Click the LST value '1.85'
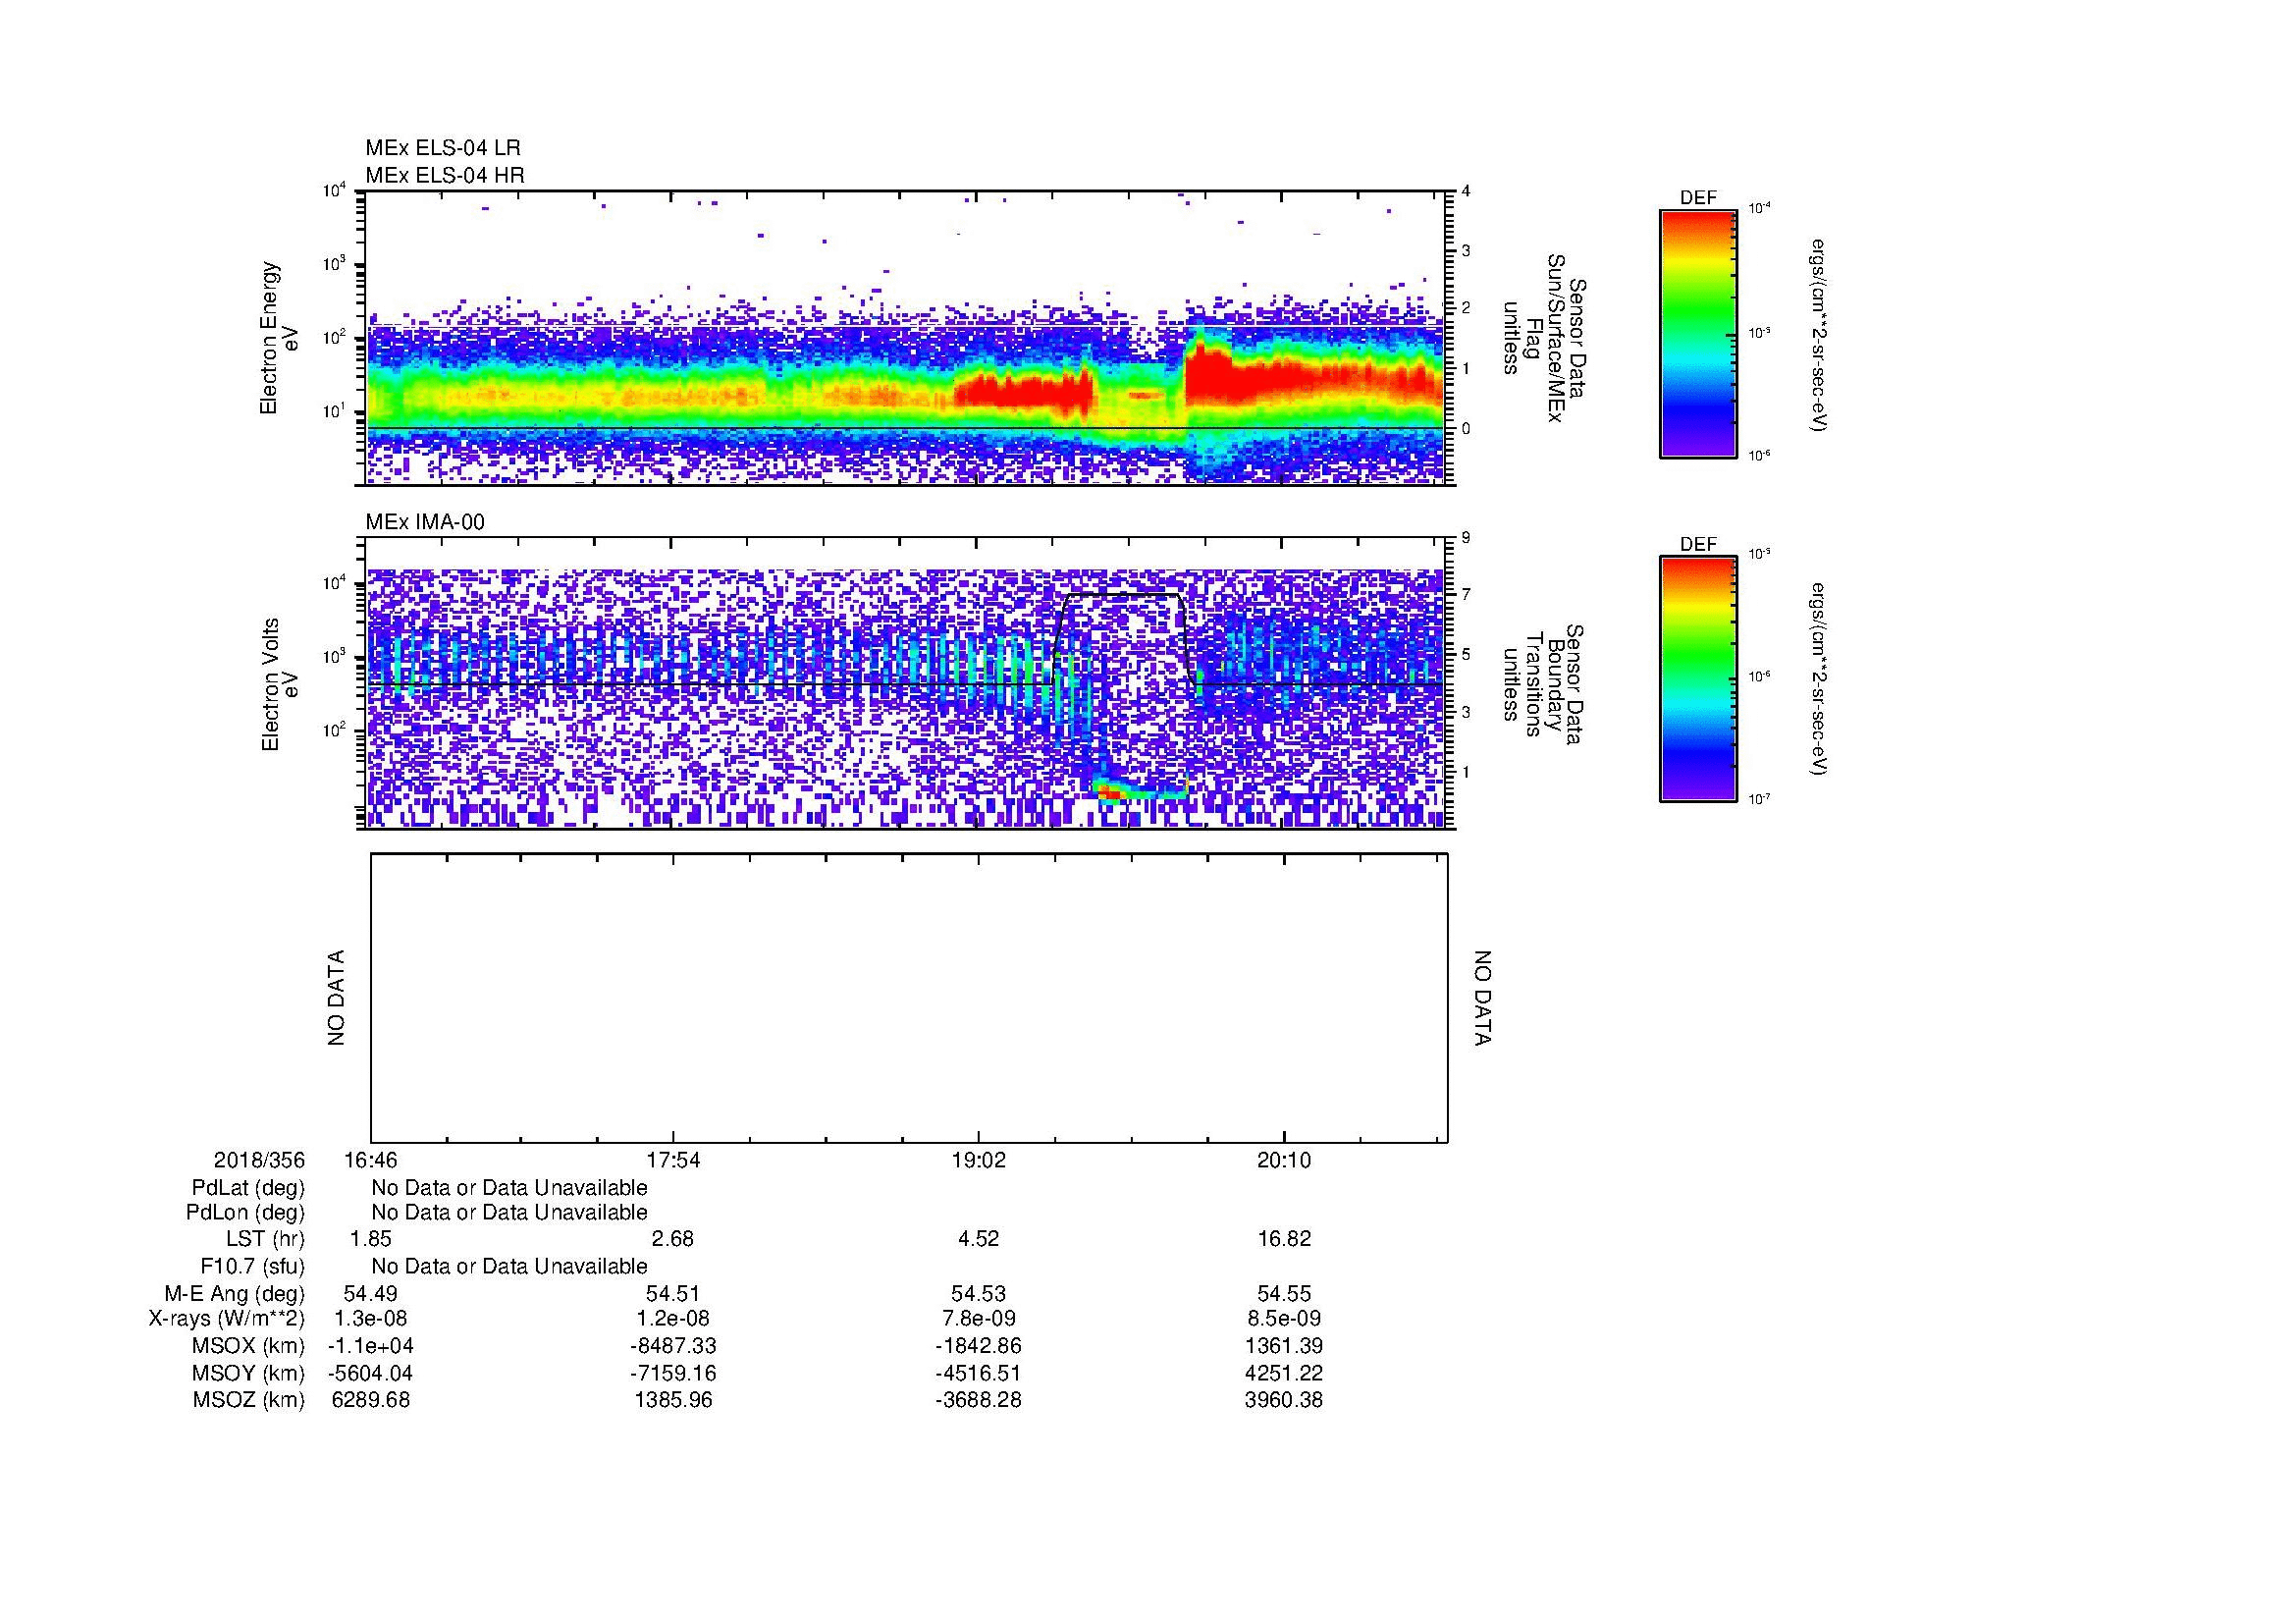This screenshot has height=1623, width=2296. (370, 1239)
